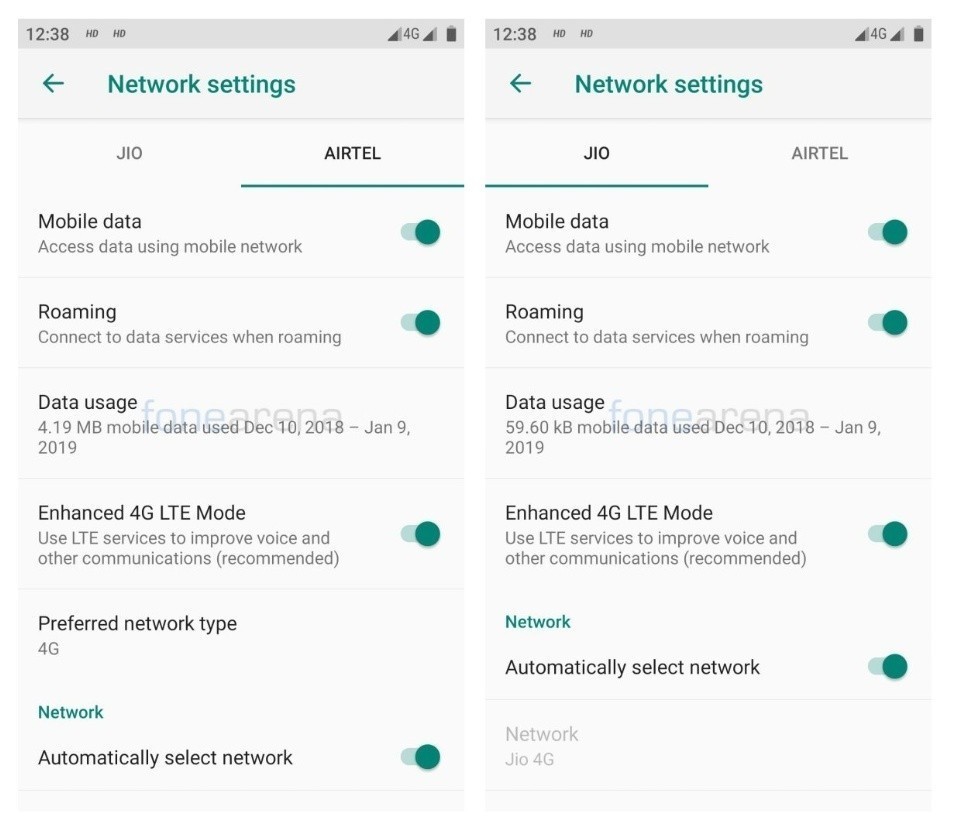Toggle Mobile data switch on left screen
957x818 pixels.
[421, 232]
